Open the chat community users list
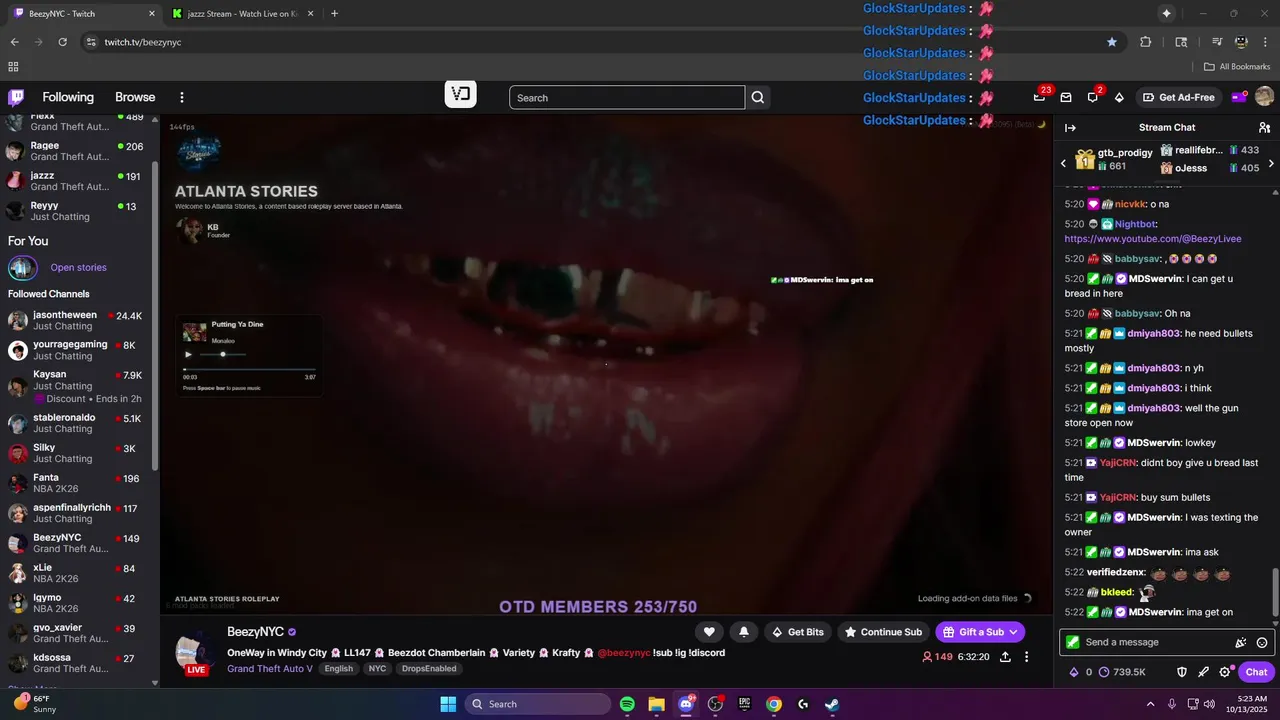This screenshot has height=720, width=1280. (x=1264, y=127)
